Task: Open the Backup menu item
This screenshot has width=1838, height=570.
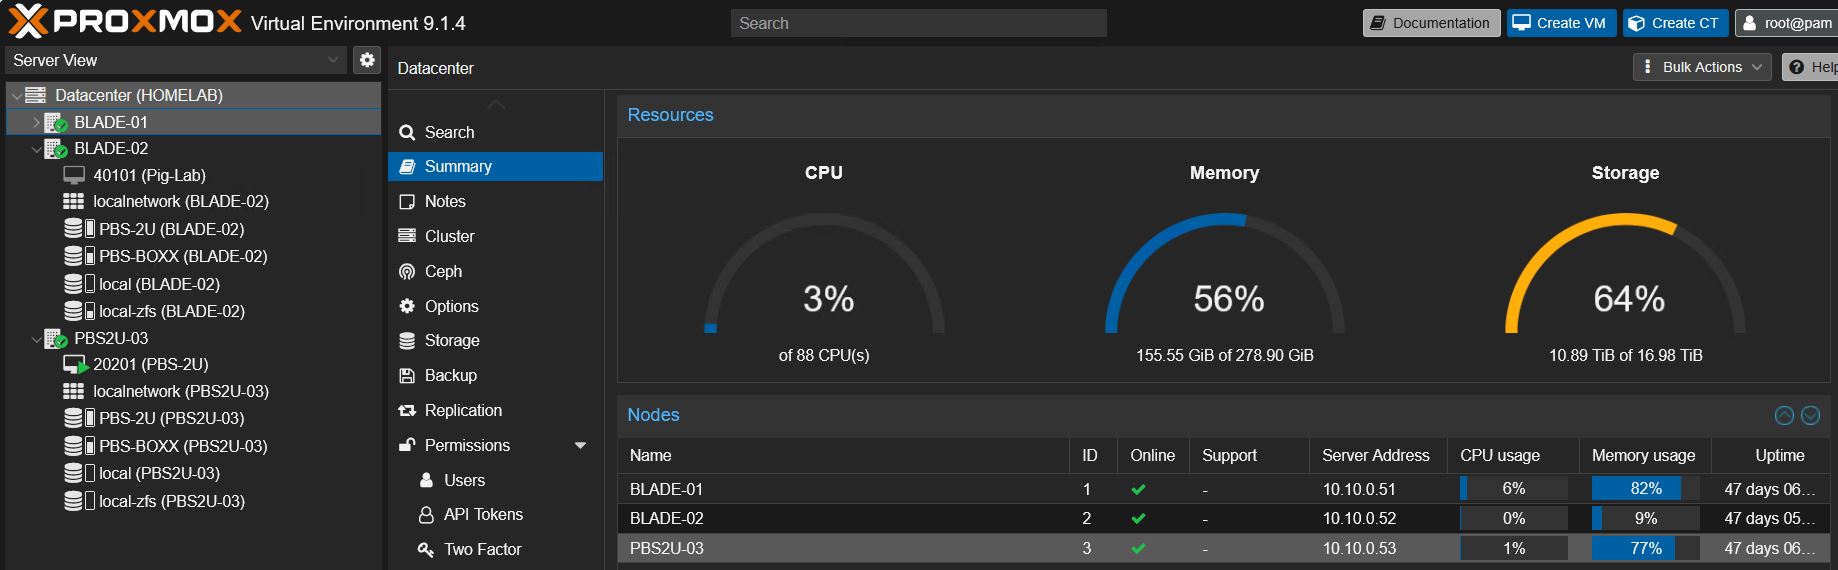Action: click(x=495, y=375)
